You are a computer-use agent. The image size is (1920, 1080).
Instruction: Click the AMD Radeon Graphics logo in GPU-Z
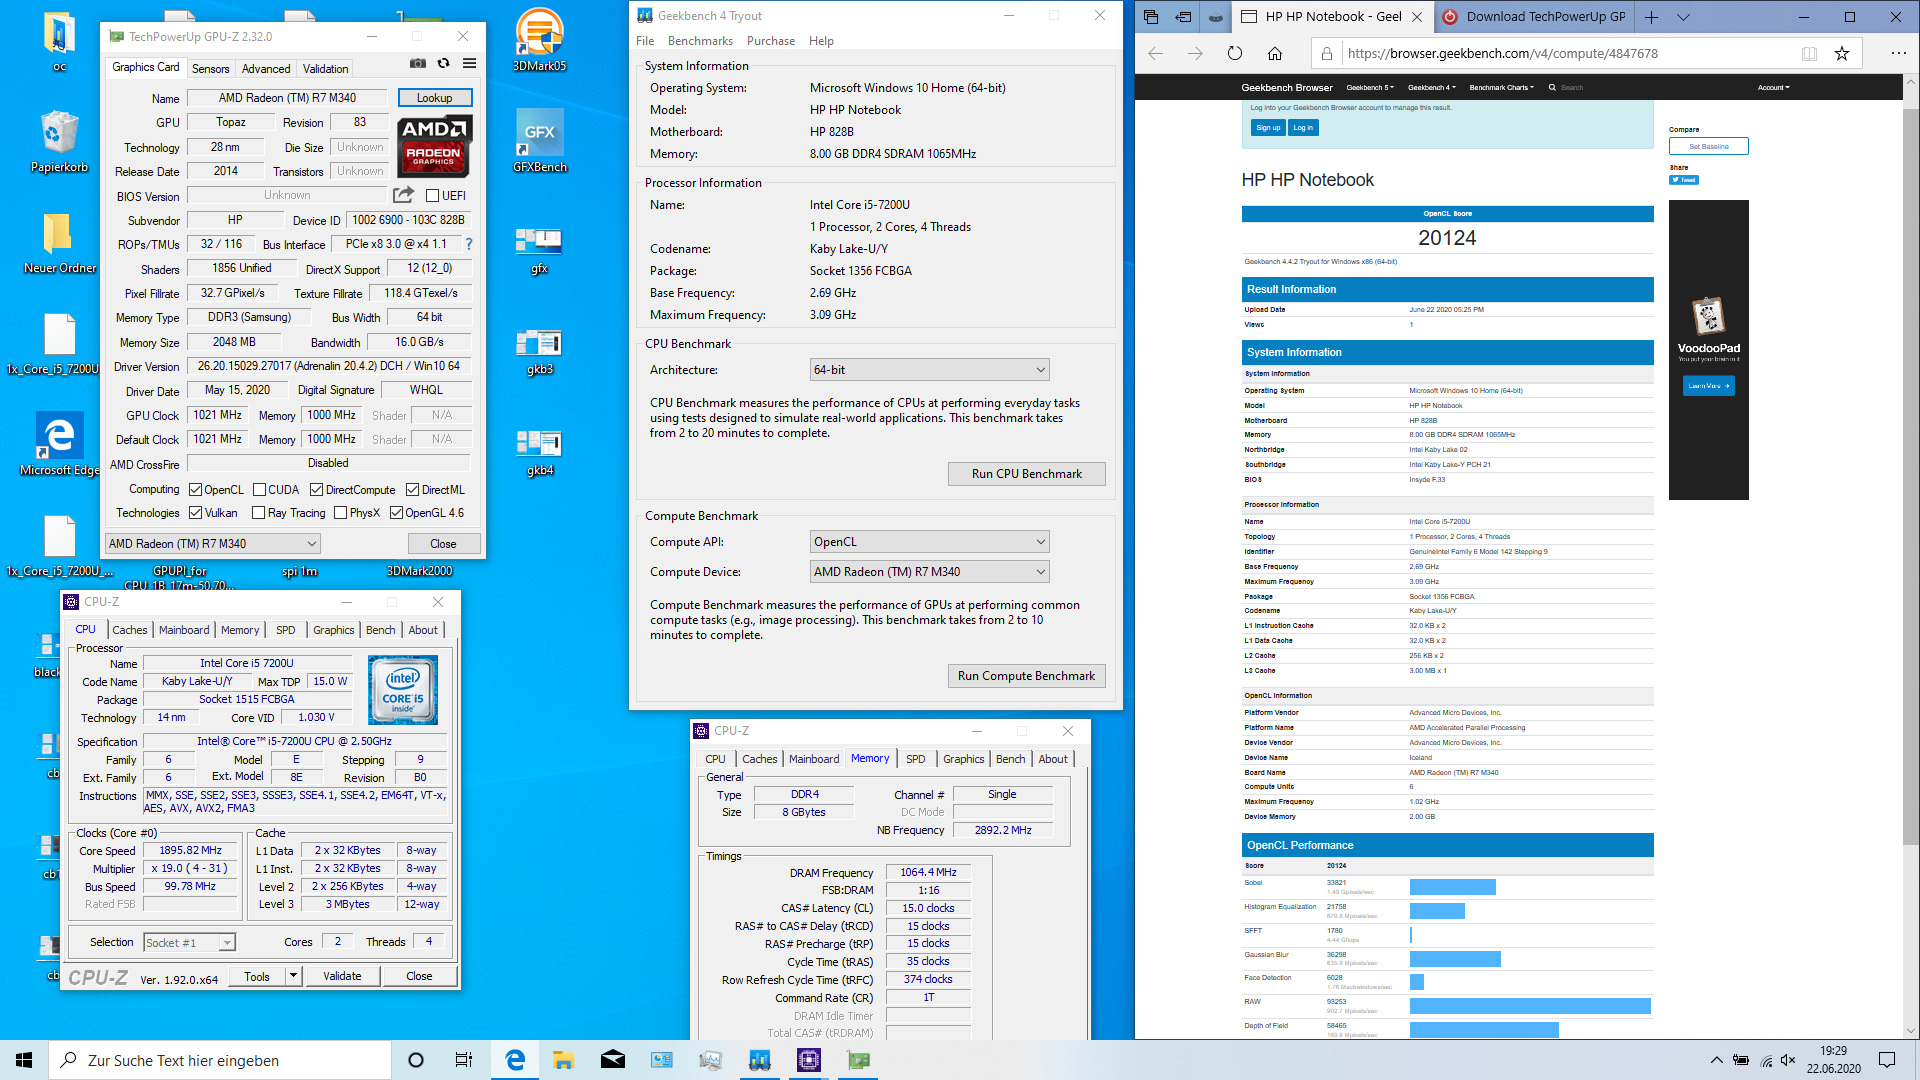tap(434, 146)
